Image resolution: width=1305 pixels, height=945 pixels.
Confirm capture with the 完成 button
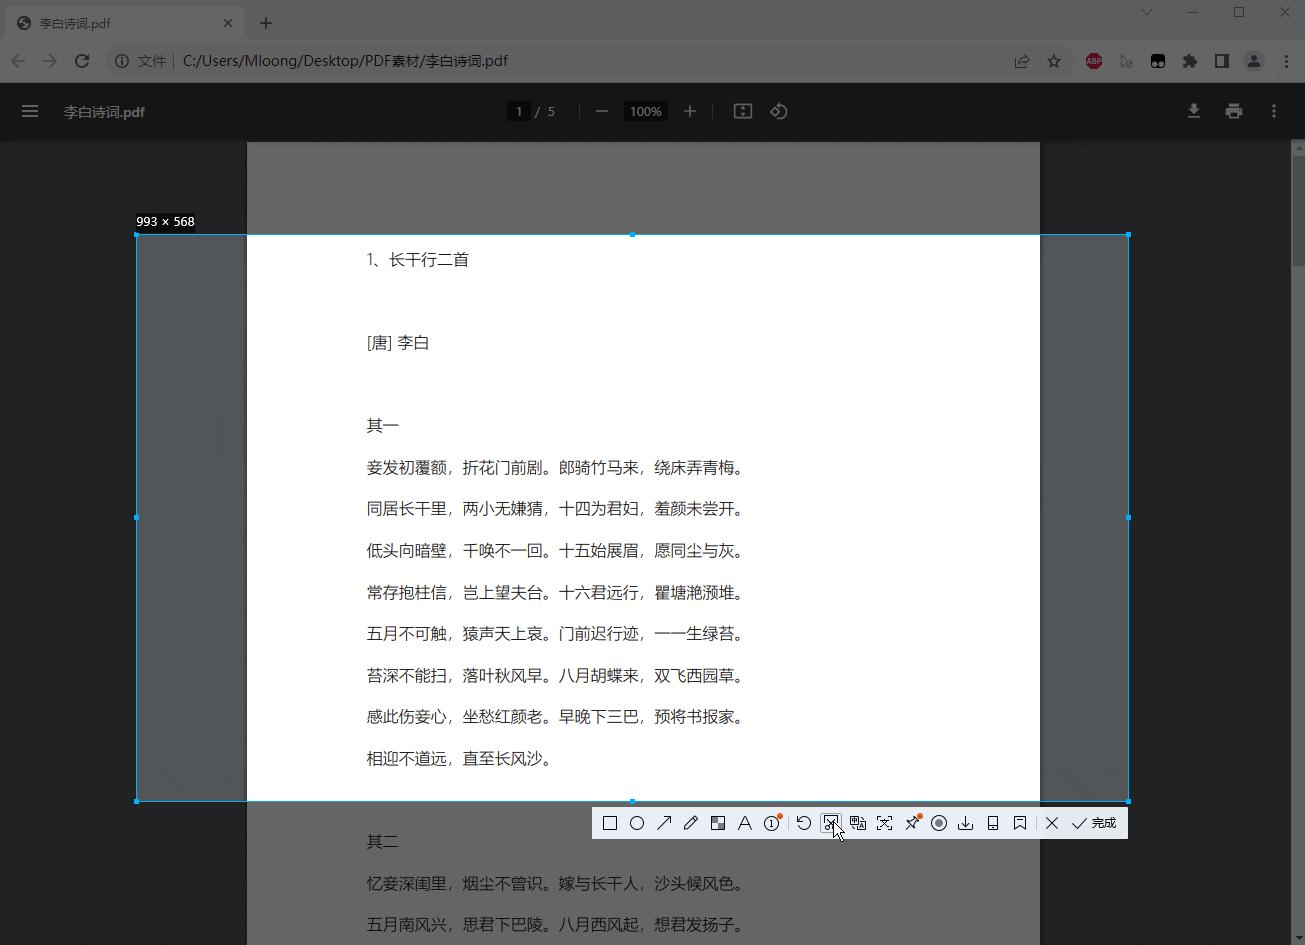[1093, 822]
